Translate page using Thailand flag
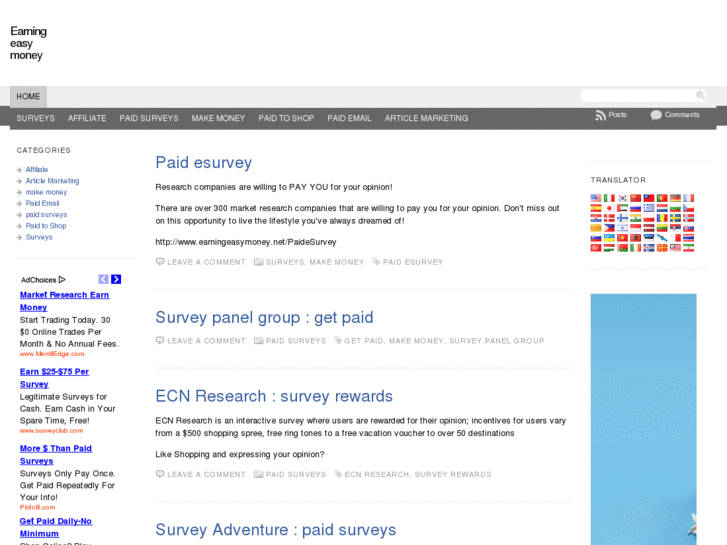 point(689,238)
